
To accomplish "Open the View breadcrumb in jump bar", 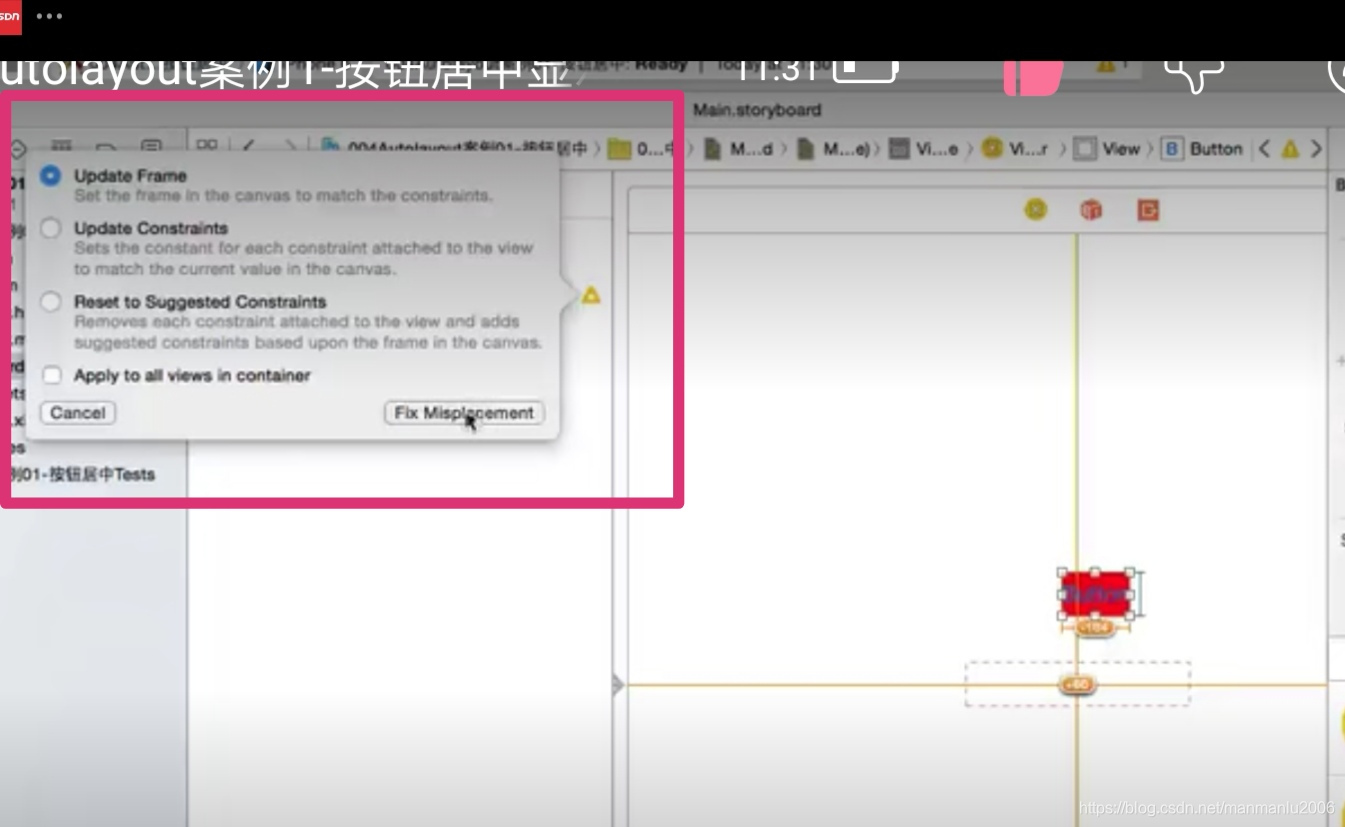I will (x=1108, y=149).
